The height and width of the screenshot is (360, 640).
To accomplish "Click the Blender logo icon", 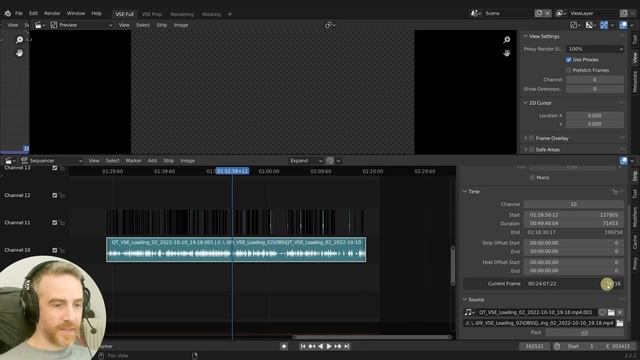I will 7,13.
